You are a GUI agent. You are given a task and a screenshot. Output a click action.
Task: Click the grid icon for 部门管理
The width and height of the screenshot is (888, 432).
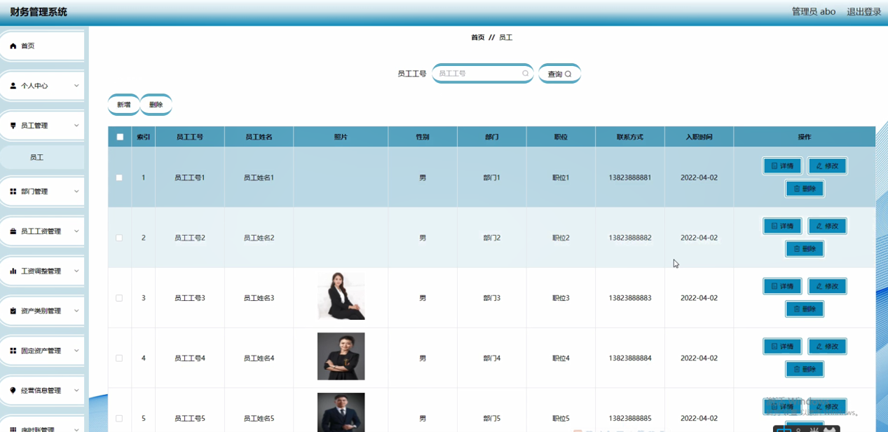pos(13,191)
